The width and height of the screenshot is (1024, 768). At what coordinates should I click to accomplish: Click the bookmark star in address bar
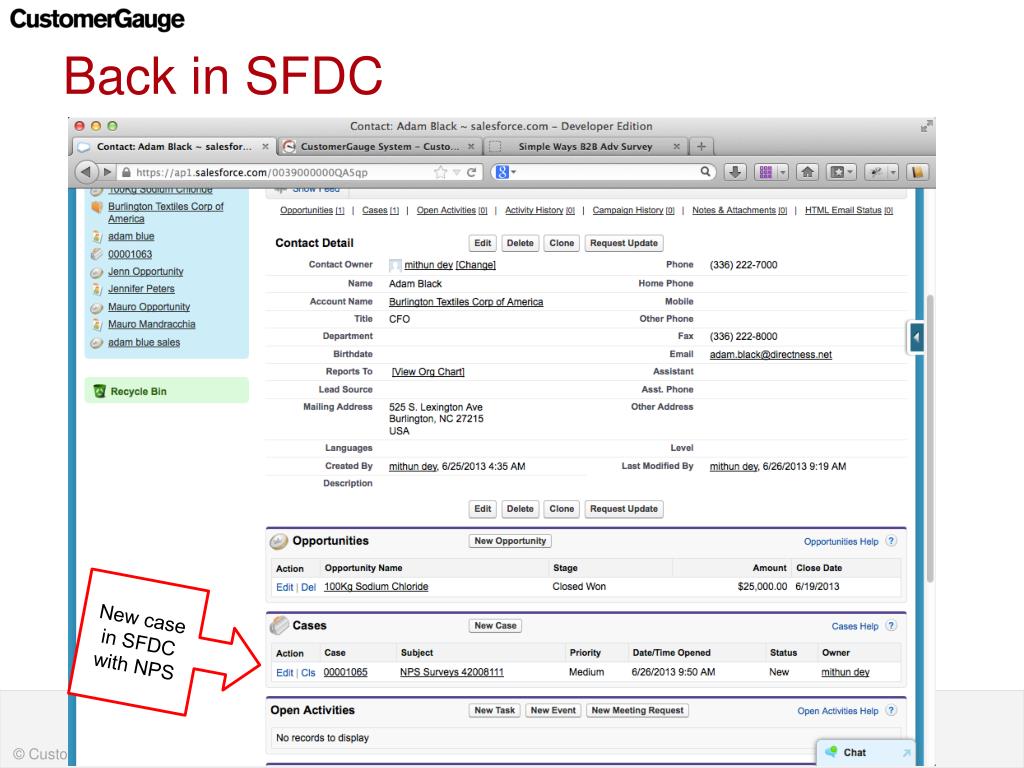tap(441, 172)
